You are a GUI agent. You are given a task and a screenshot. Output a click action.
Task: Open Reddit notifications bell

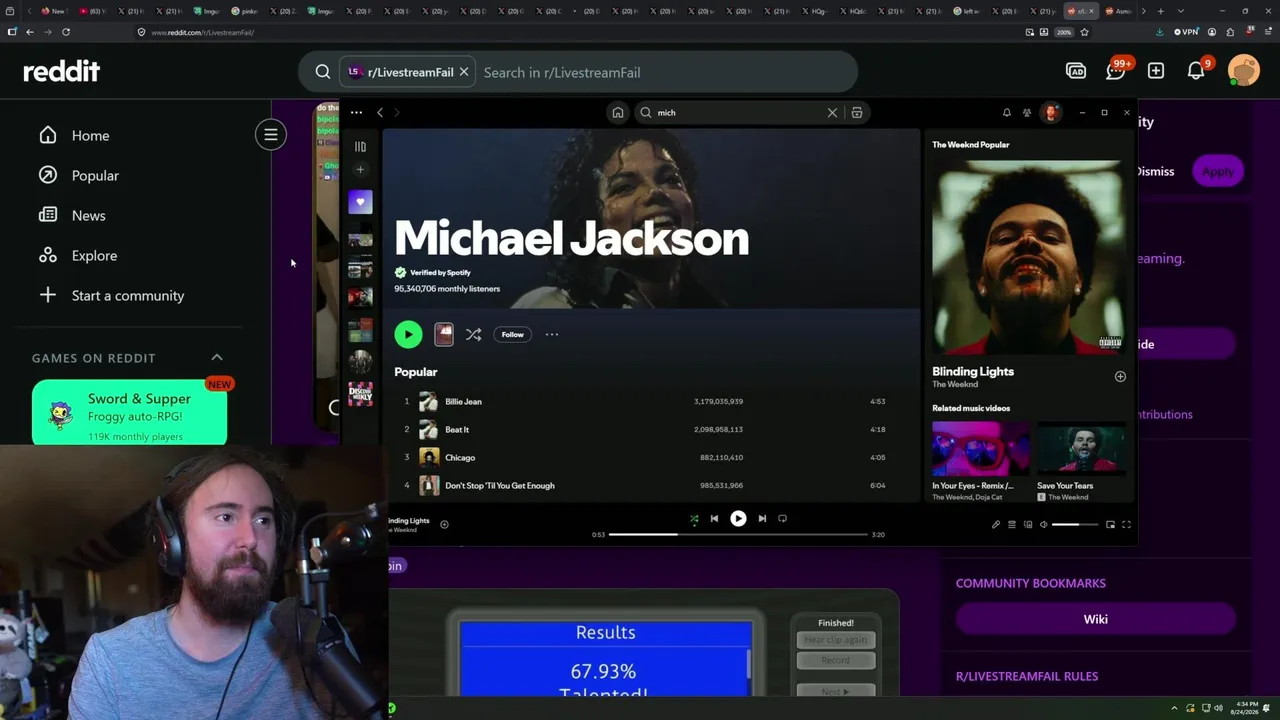(x=1196, y=71)
